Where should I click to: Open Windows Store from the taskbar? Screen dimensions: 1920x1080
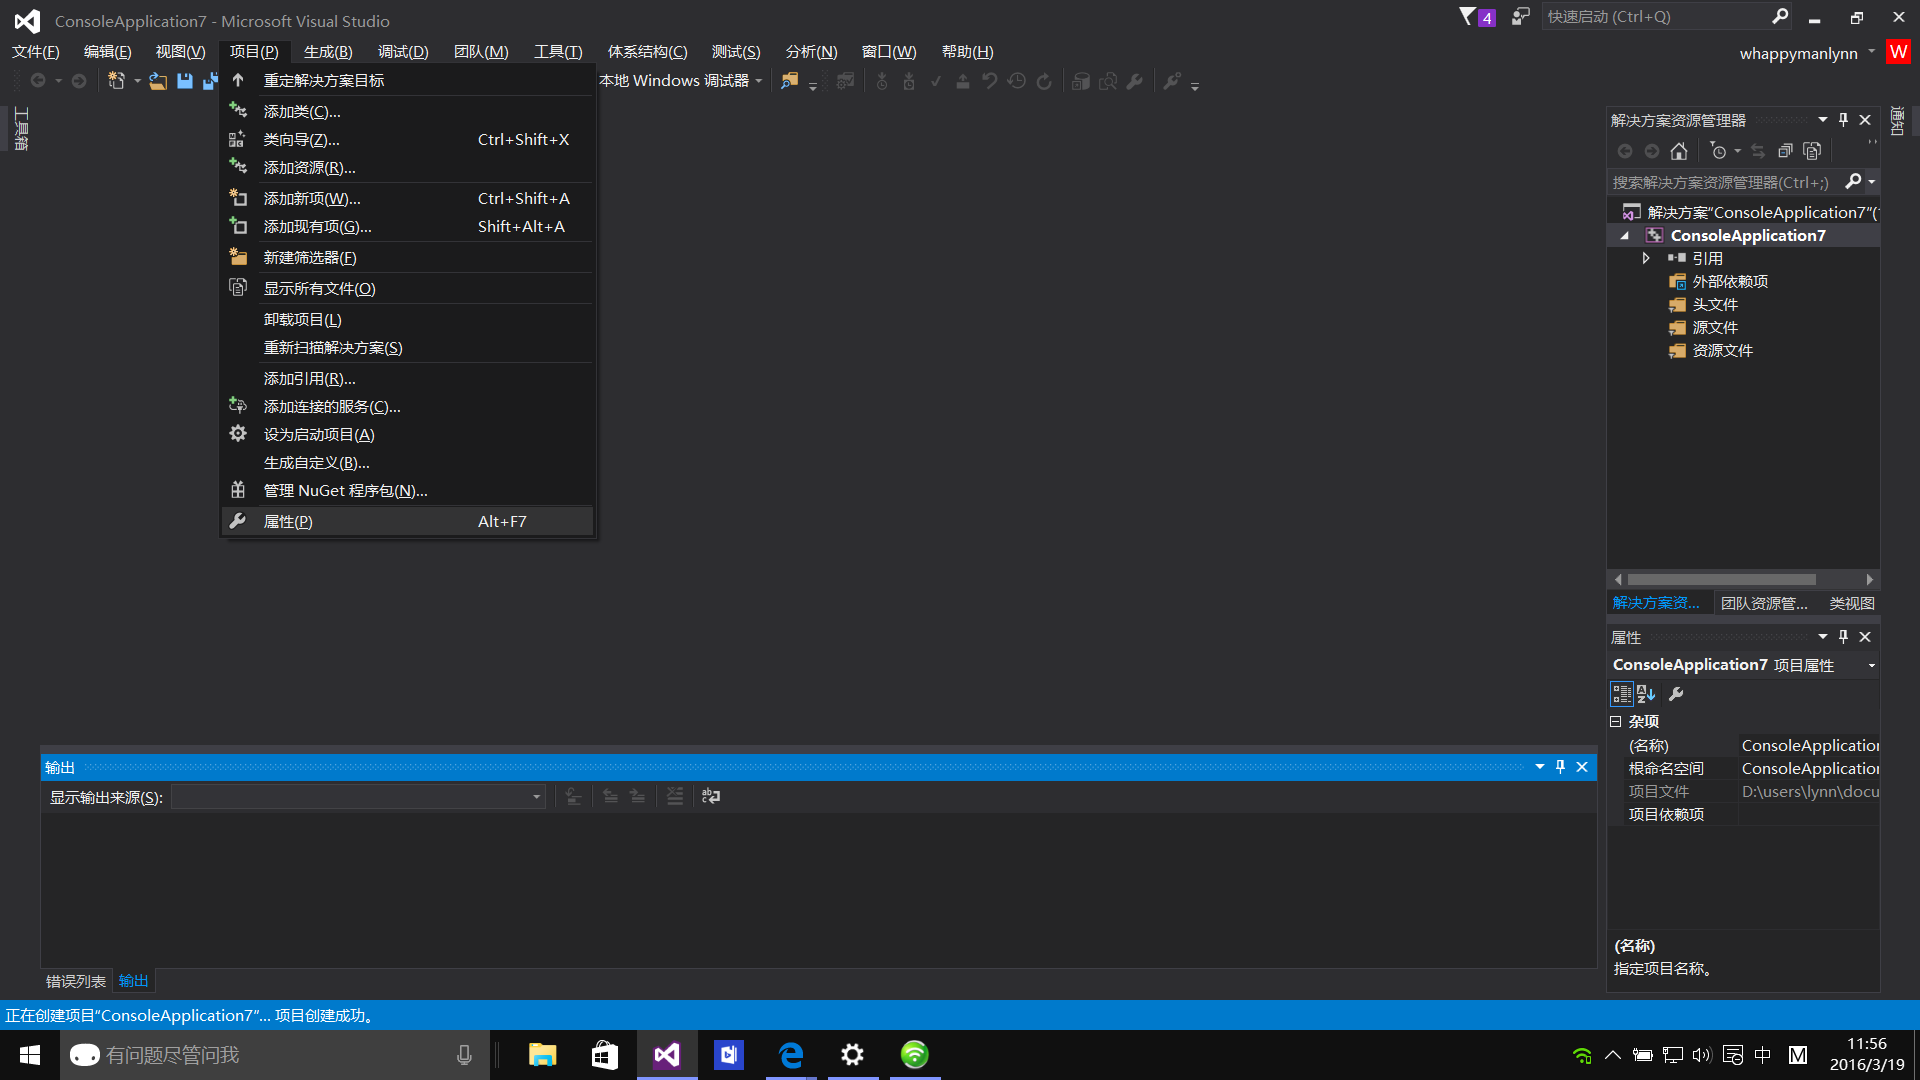click(x=605, y=1055)
